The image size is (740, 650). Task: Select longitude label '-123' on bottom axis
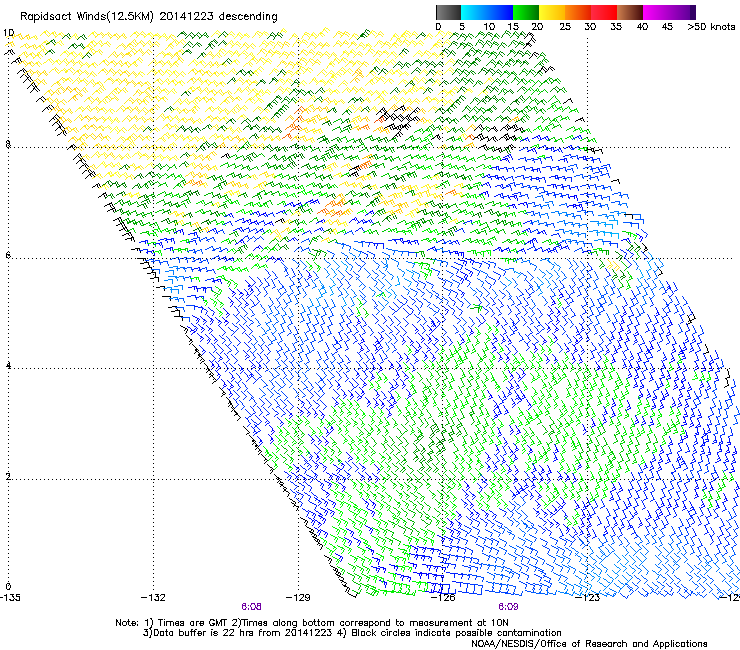coord(588,598)
